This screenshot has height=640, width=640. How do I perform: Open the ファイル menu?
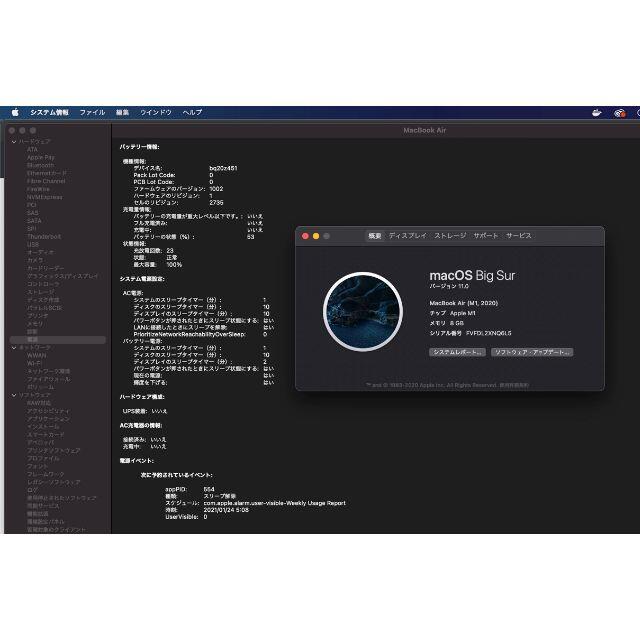pos(92,112)
